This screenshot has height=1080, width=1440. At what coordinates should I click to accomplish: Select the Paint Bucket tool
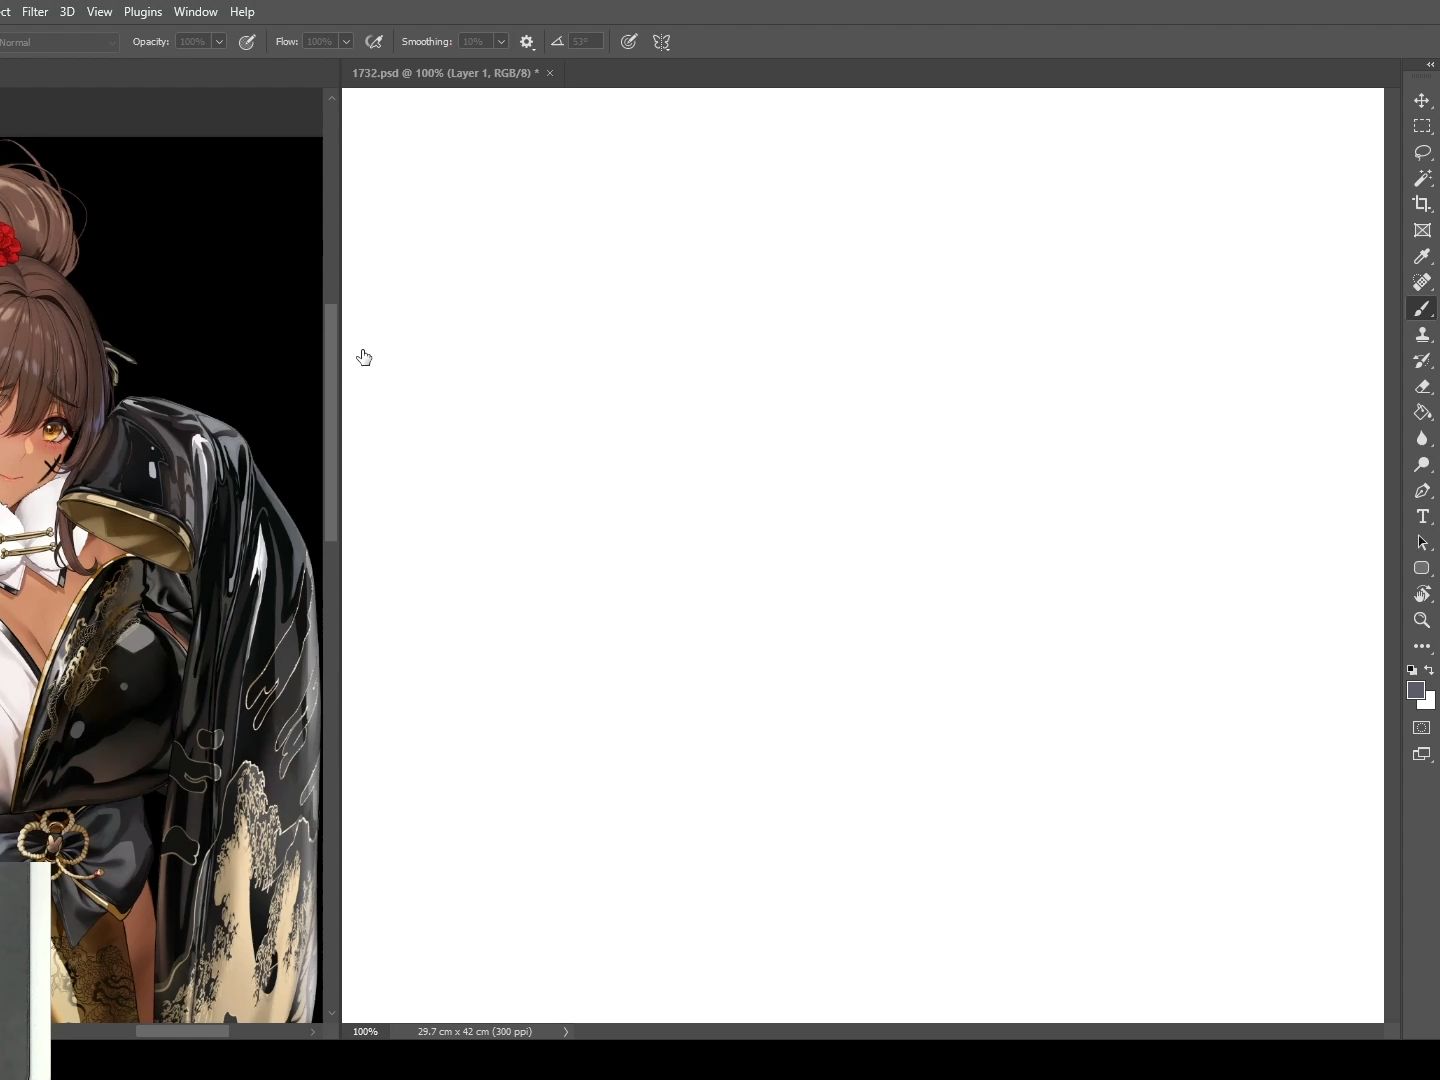pyautogui.click(x=1421, y=413)
